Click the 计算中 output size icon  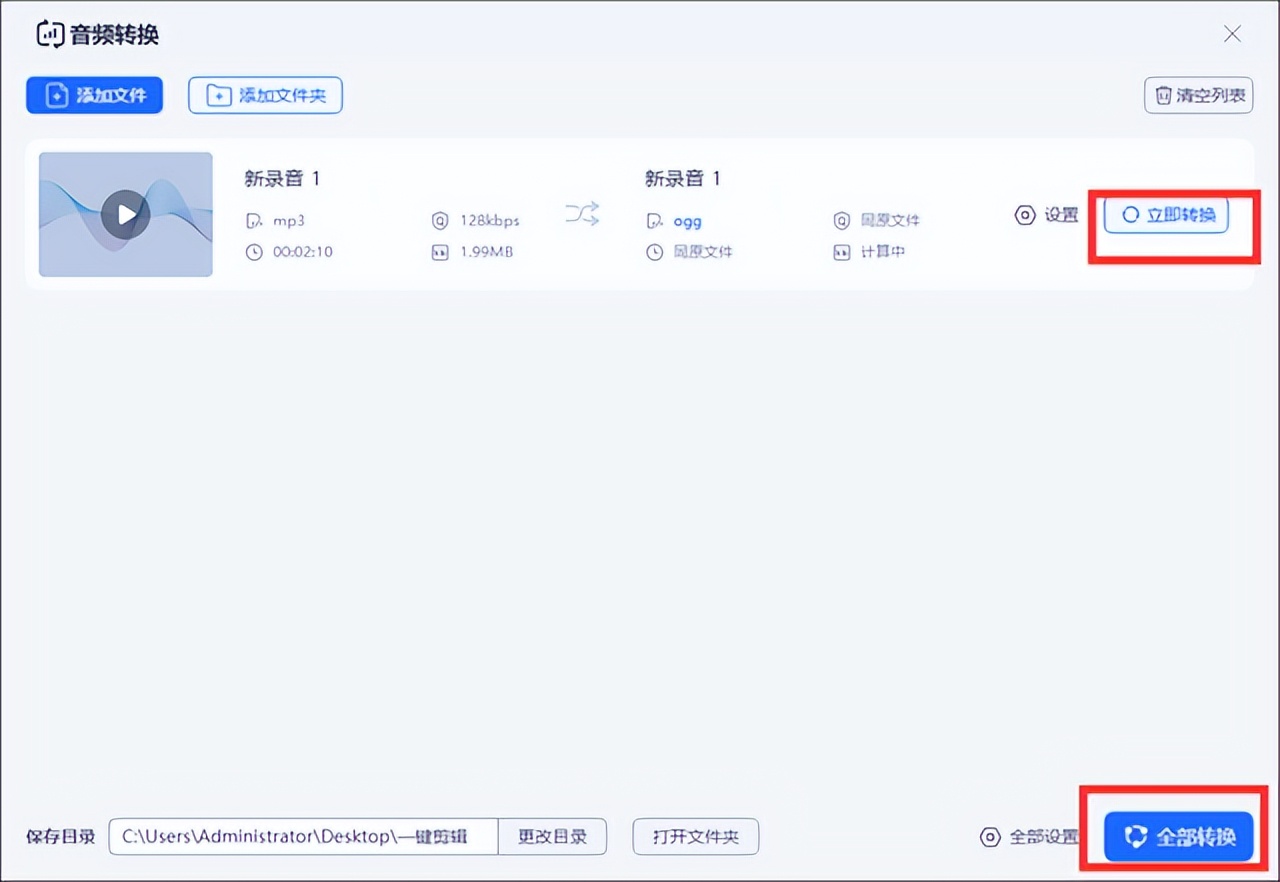[841, 252]
